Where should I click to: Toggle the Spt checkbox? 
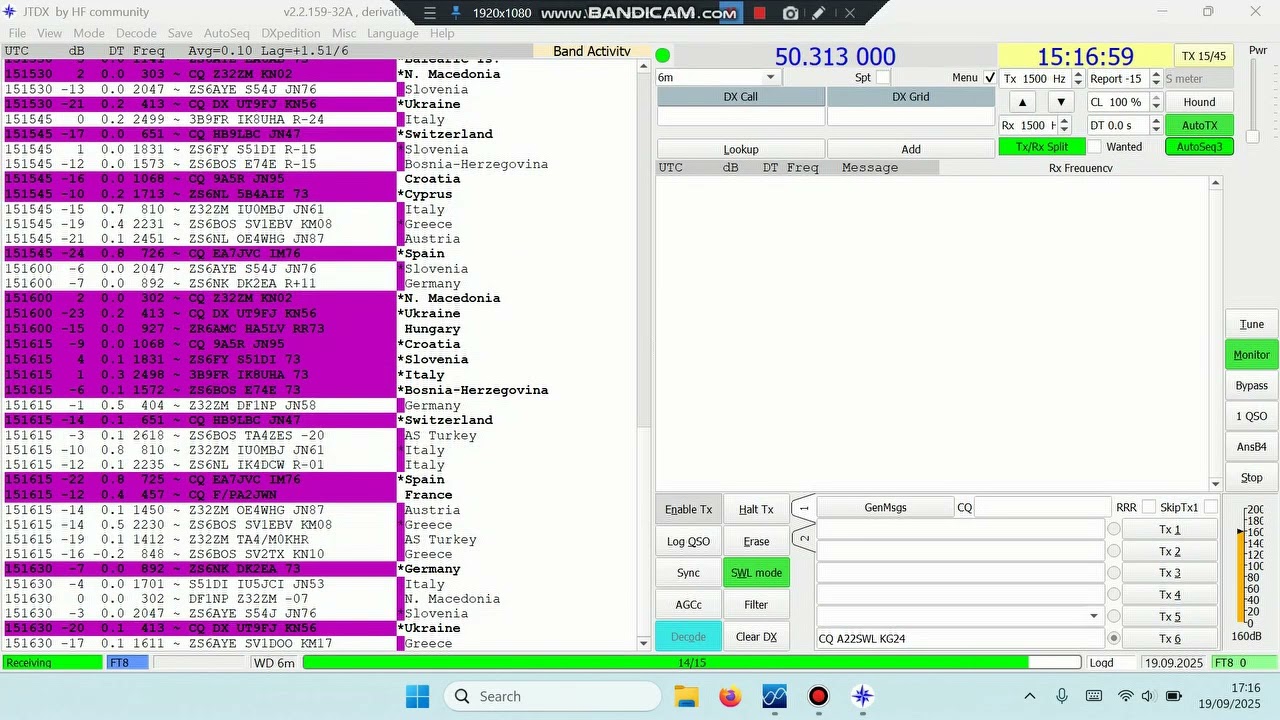(x=883, y=78)
